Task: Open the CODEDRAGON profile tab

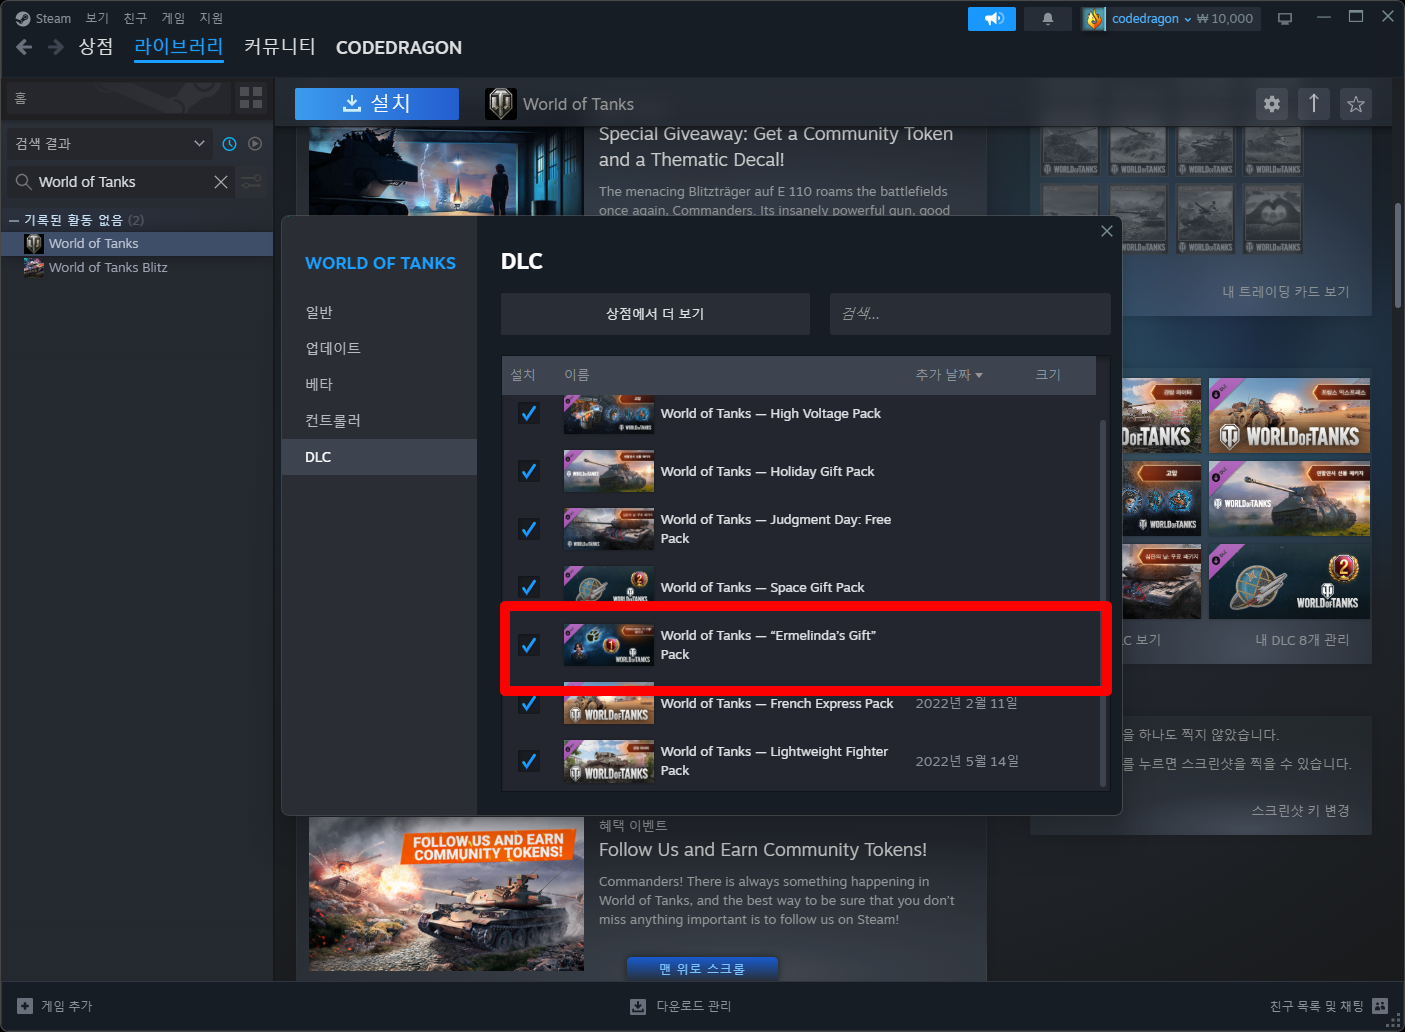Action: click(399, 47)
